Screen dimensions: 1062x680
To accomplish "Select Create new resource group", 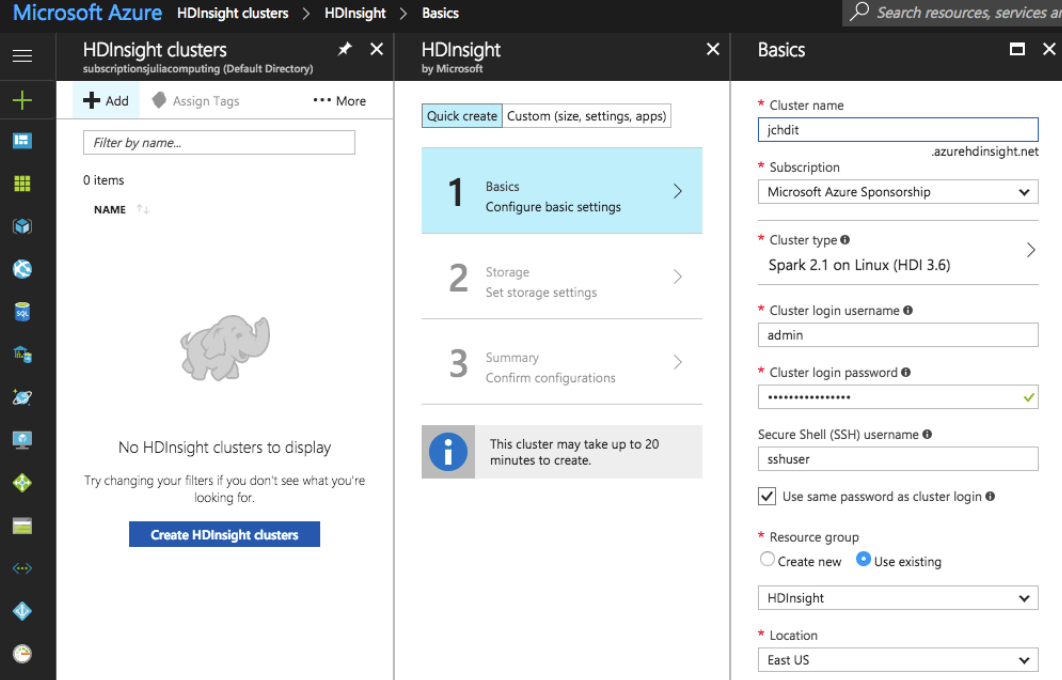I will point(767,559).
